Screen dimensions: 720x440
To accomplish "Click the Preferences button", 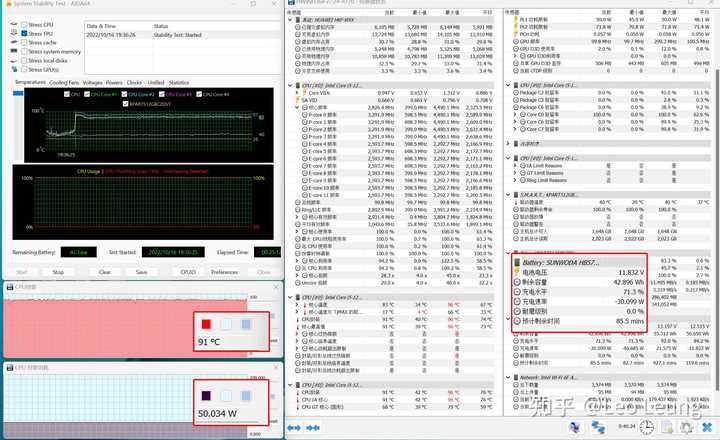I will [x=224, y=271].
